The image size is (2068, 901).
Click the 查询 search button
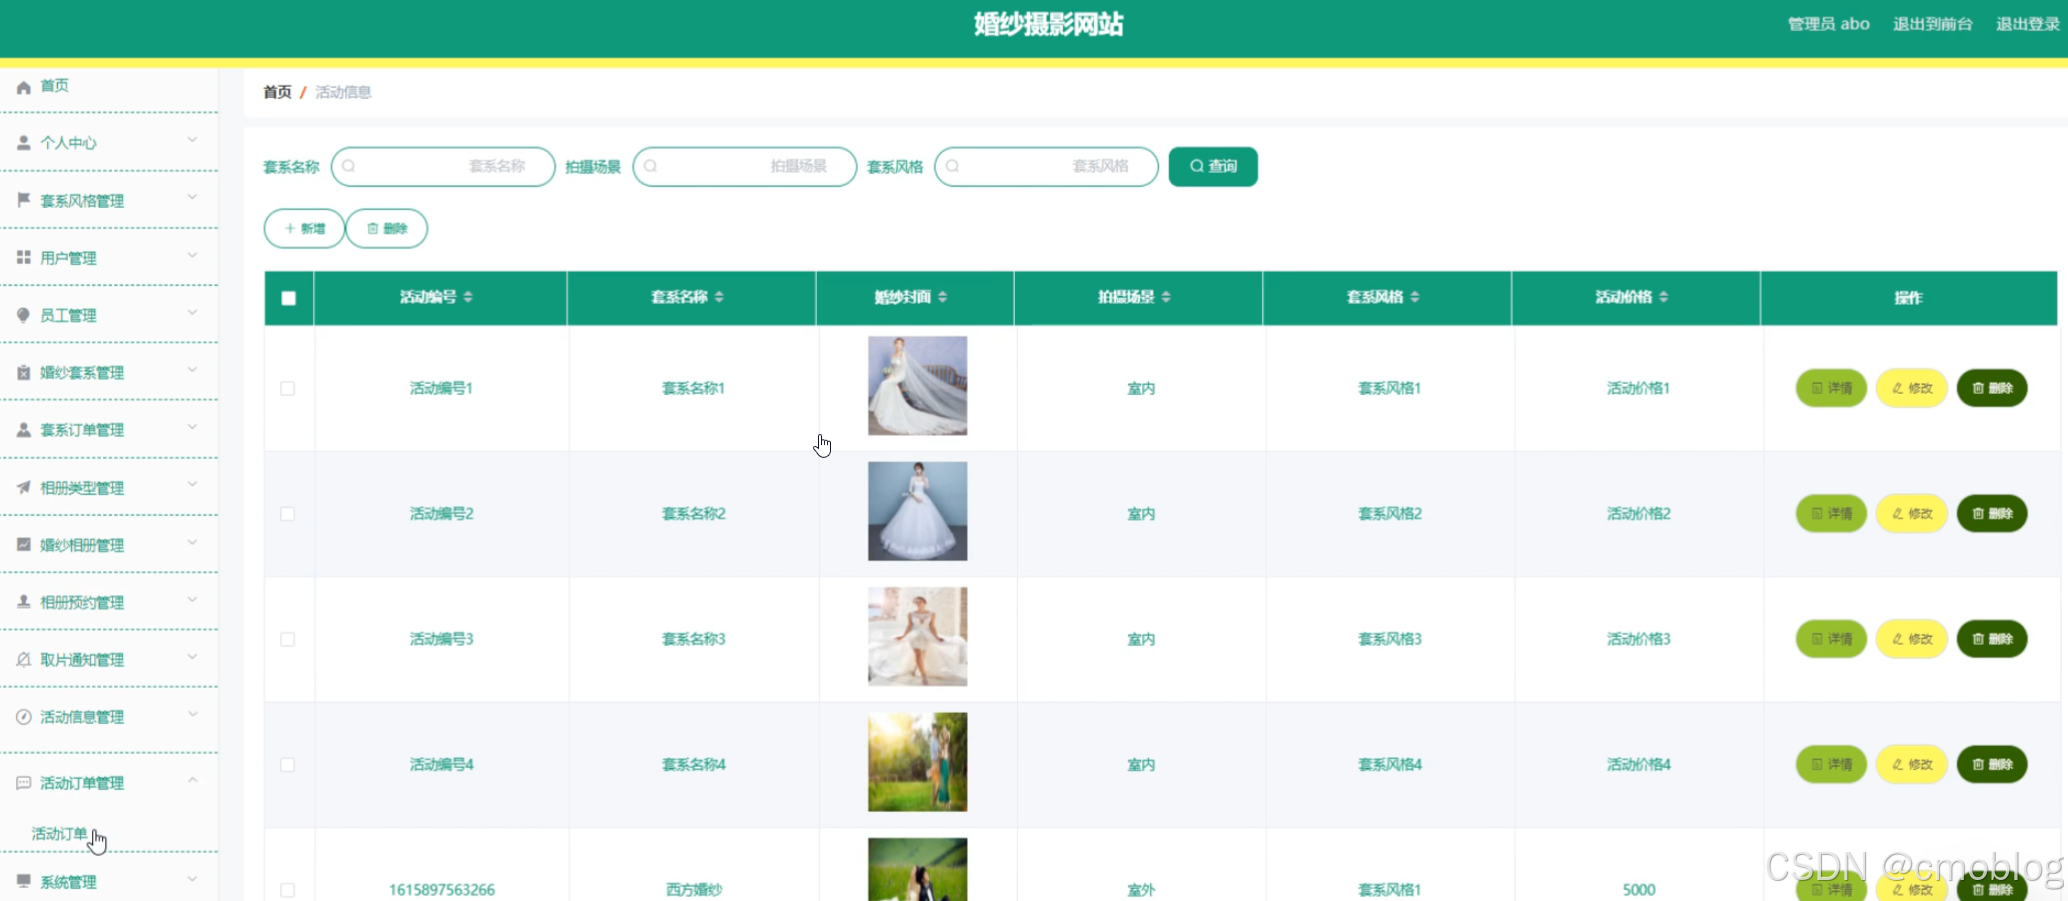[x=1213, y=166]
